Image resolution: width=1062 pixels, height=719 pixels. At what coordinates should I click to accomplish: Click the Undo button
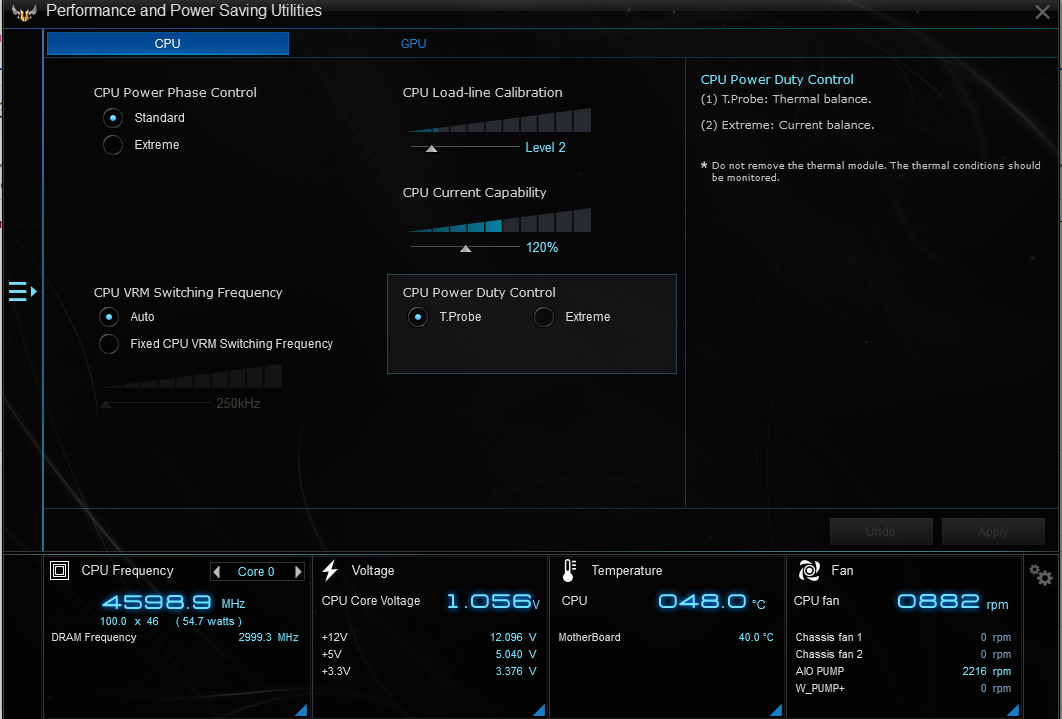[880, 531]
